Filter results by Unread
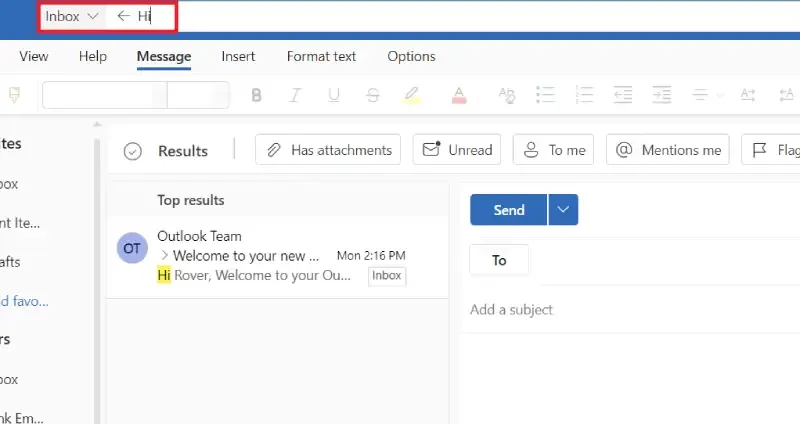This screenshot has width=800, height=424. coord(457,150)
